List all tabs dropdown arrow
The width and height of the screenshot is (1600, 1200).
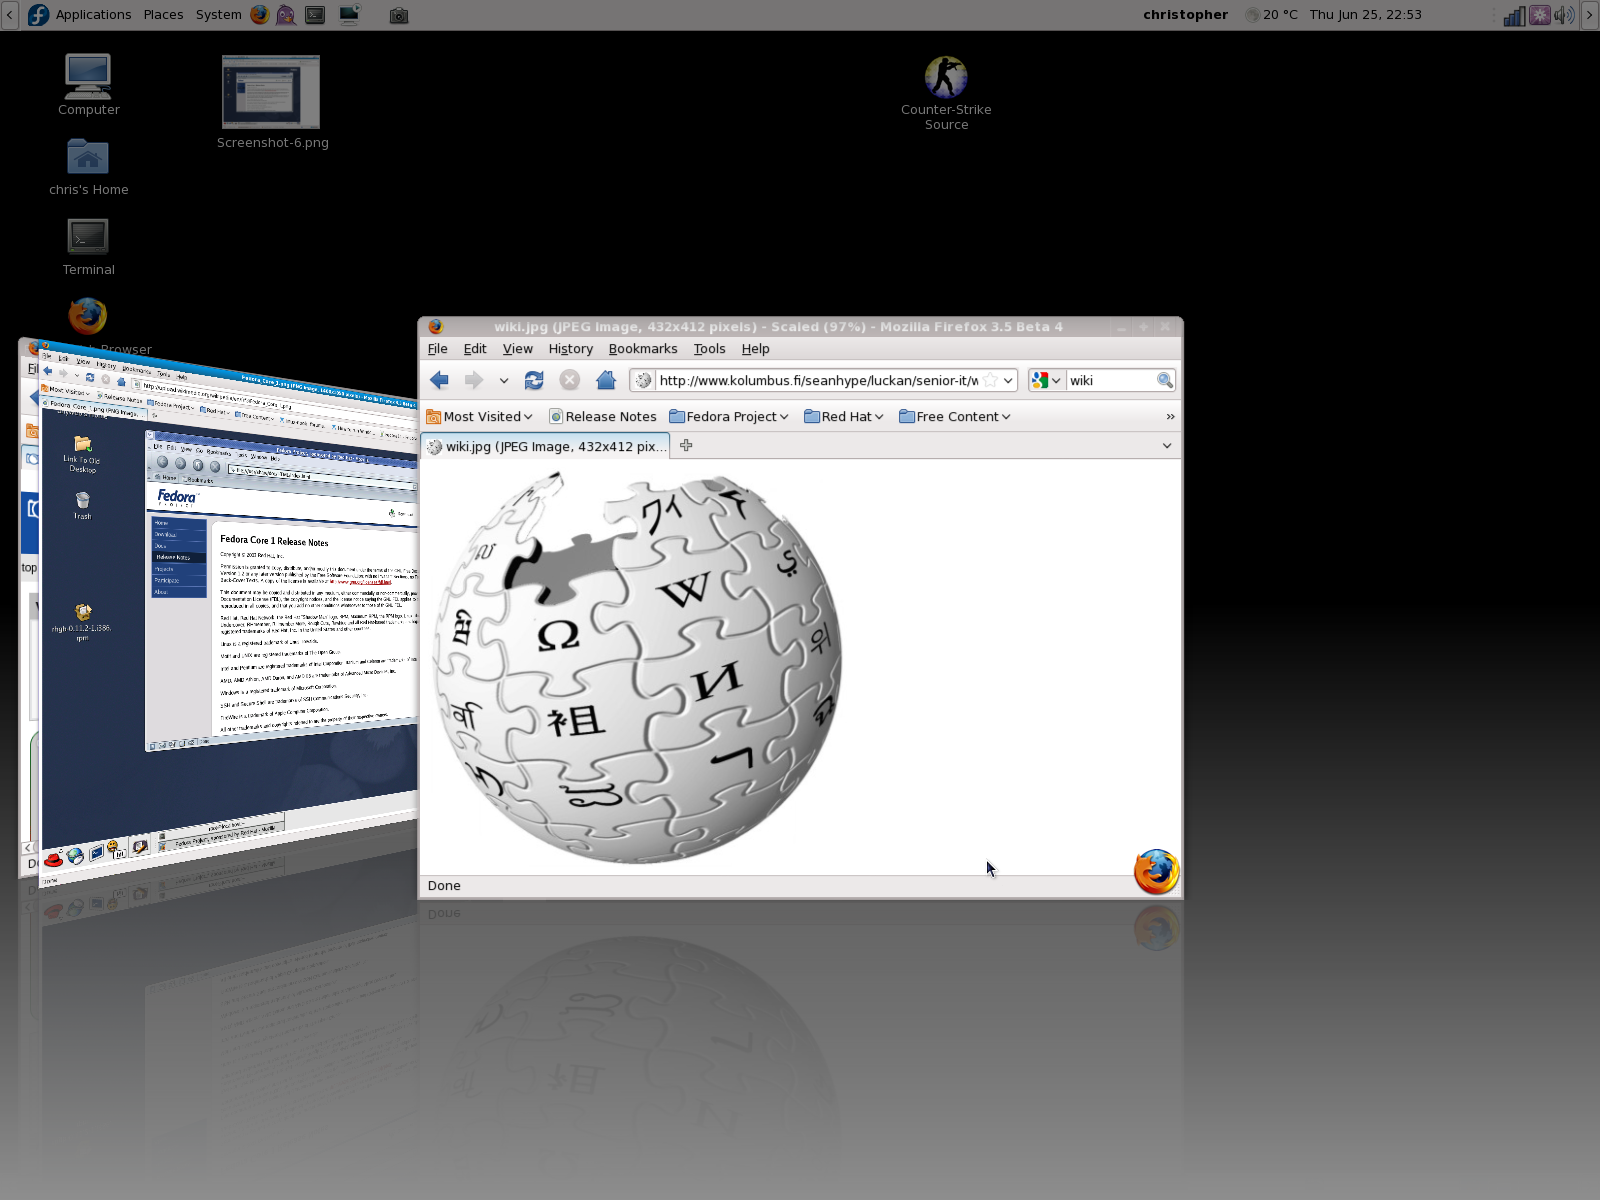1166,446
